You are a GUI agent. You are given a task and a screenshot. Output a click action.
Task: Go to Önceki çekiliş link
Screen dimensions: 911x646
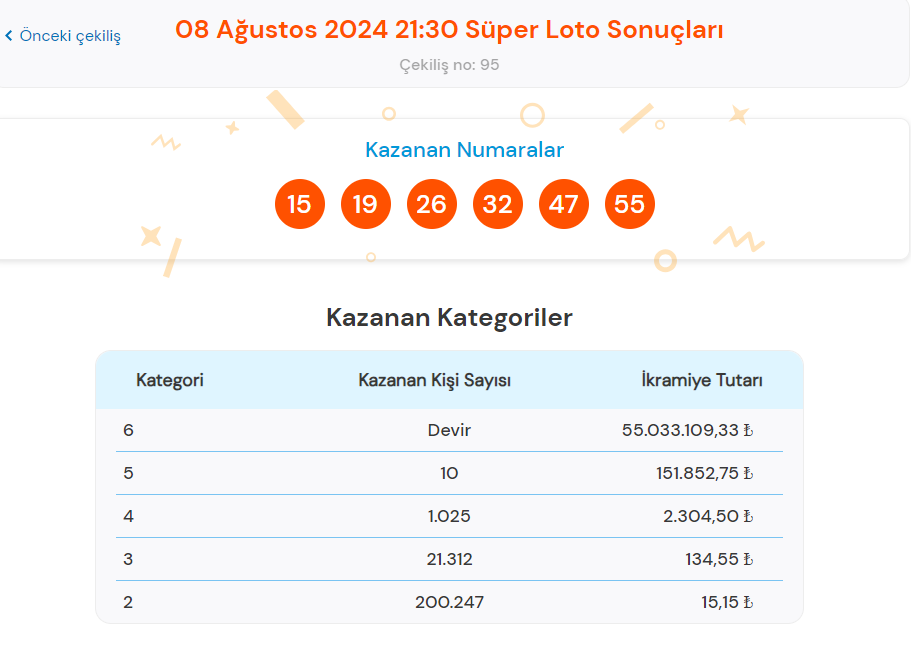click(63, 36)
